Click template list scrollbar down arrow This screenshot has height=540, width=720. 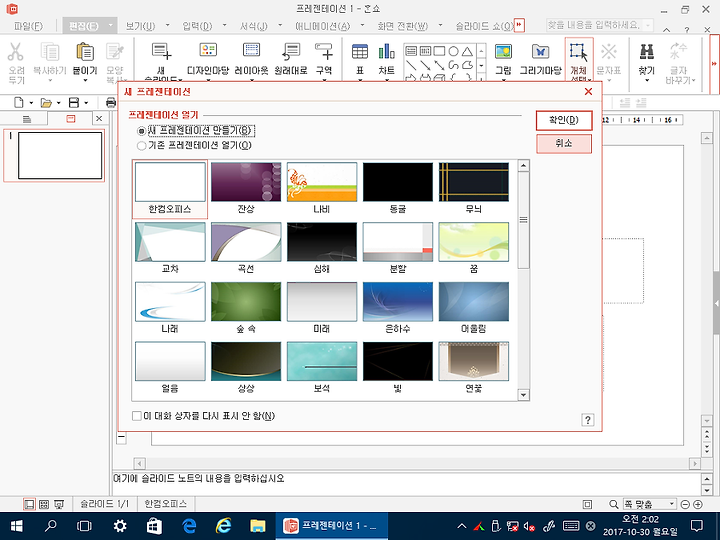tap(523, 394)
